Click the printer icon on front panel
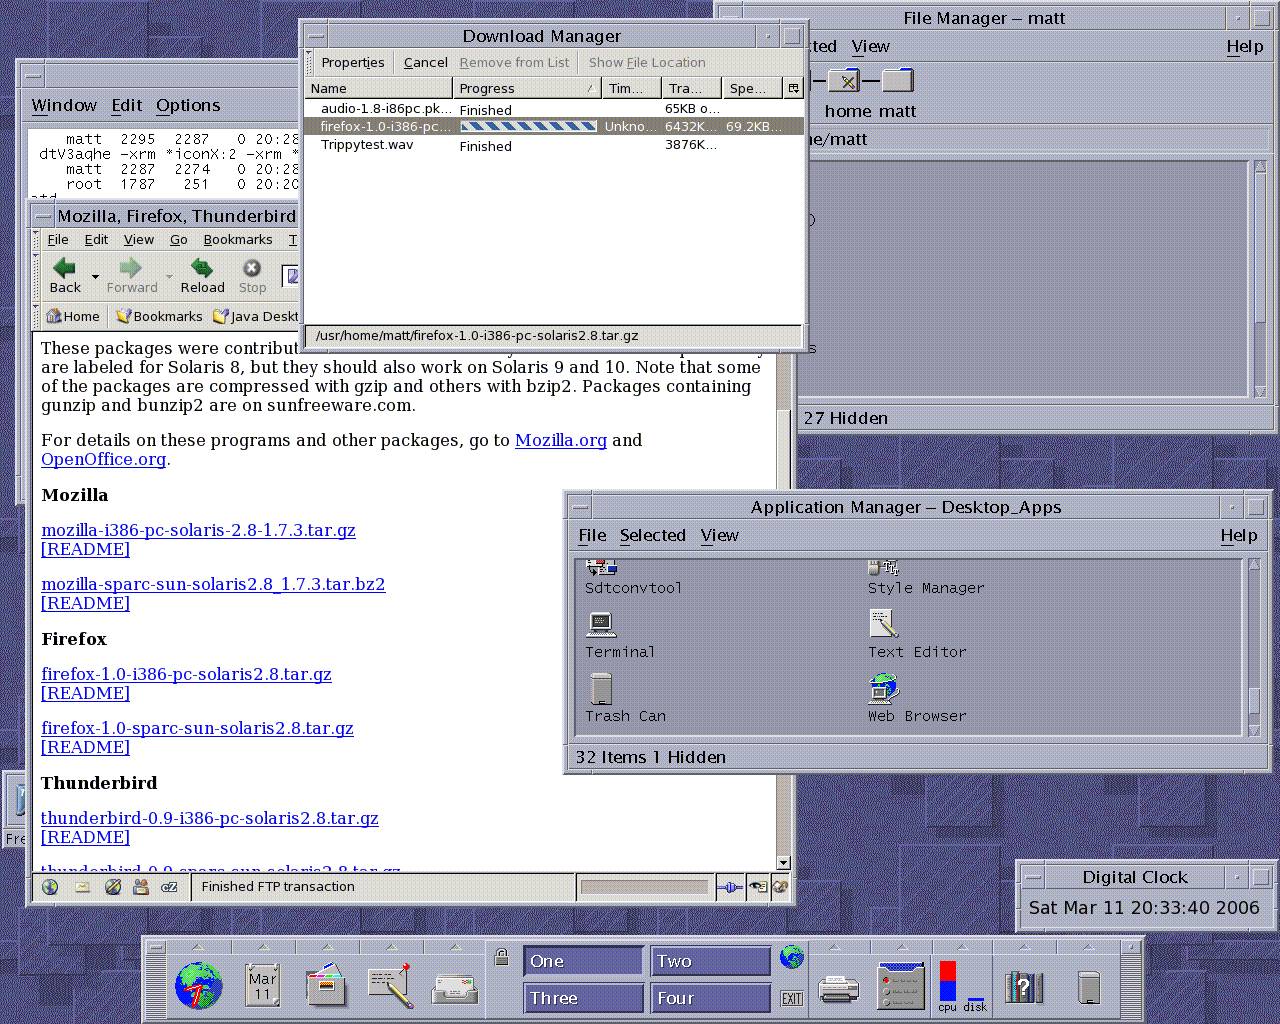The width and height of the screenshot is (1280, 1024). [x=838, y=988]
